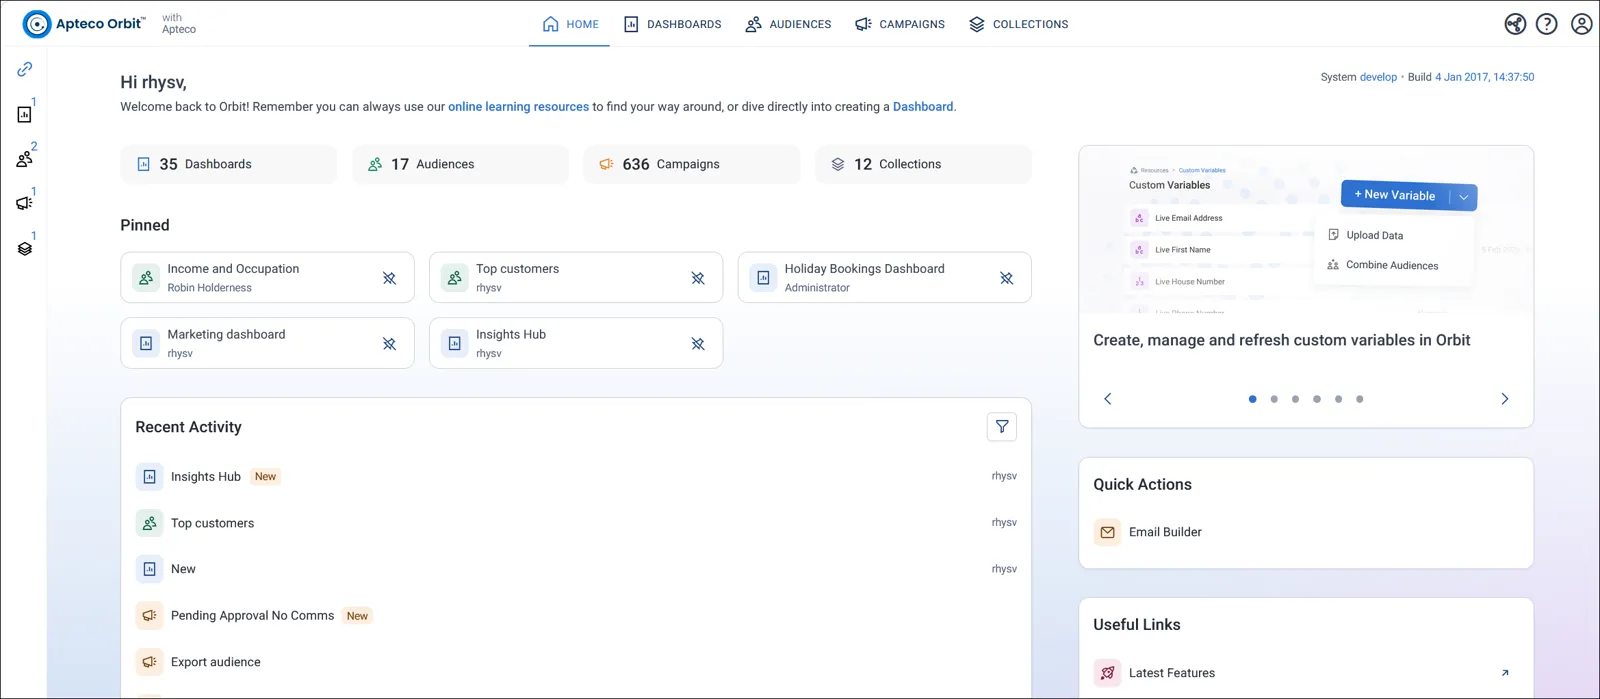This screenshot has height=699, width=1600.
Task: Select second carousel dot indicator
Action: (1274, 399)
